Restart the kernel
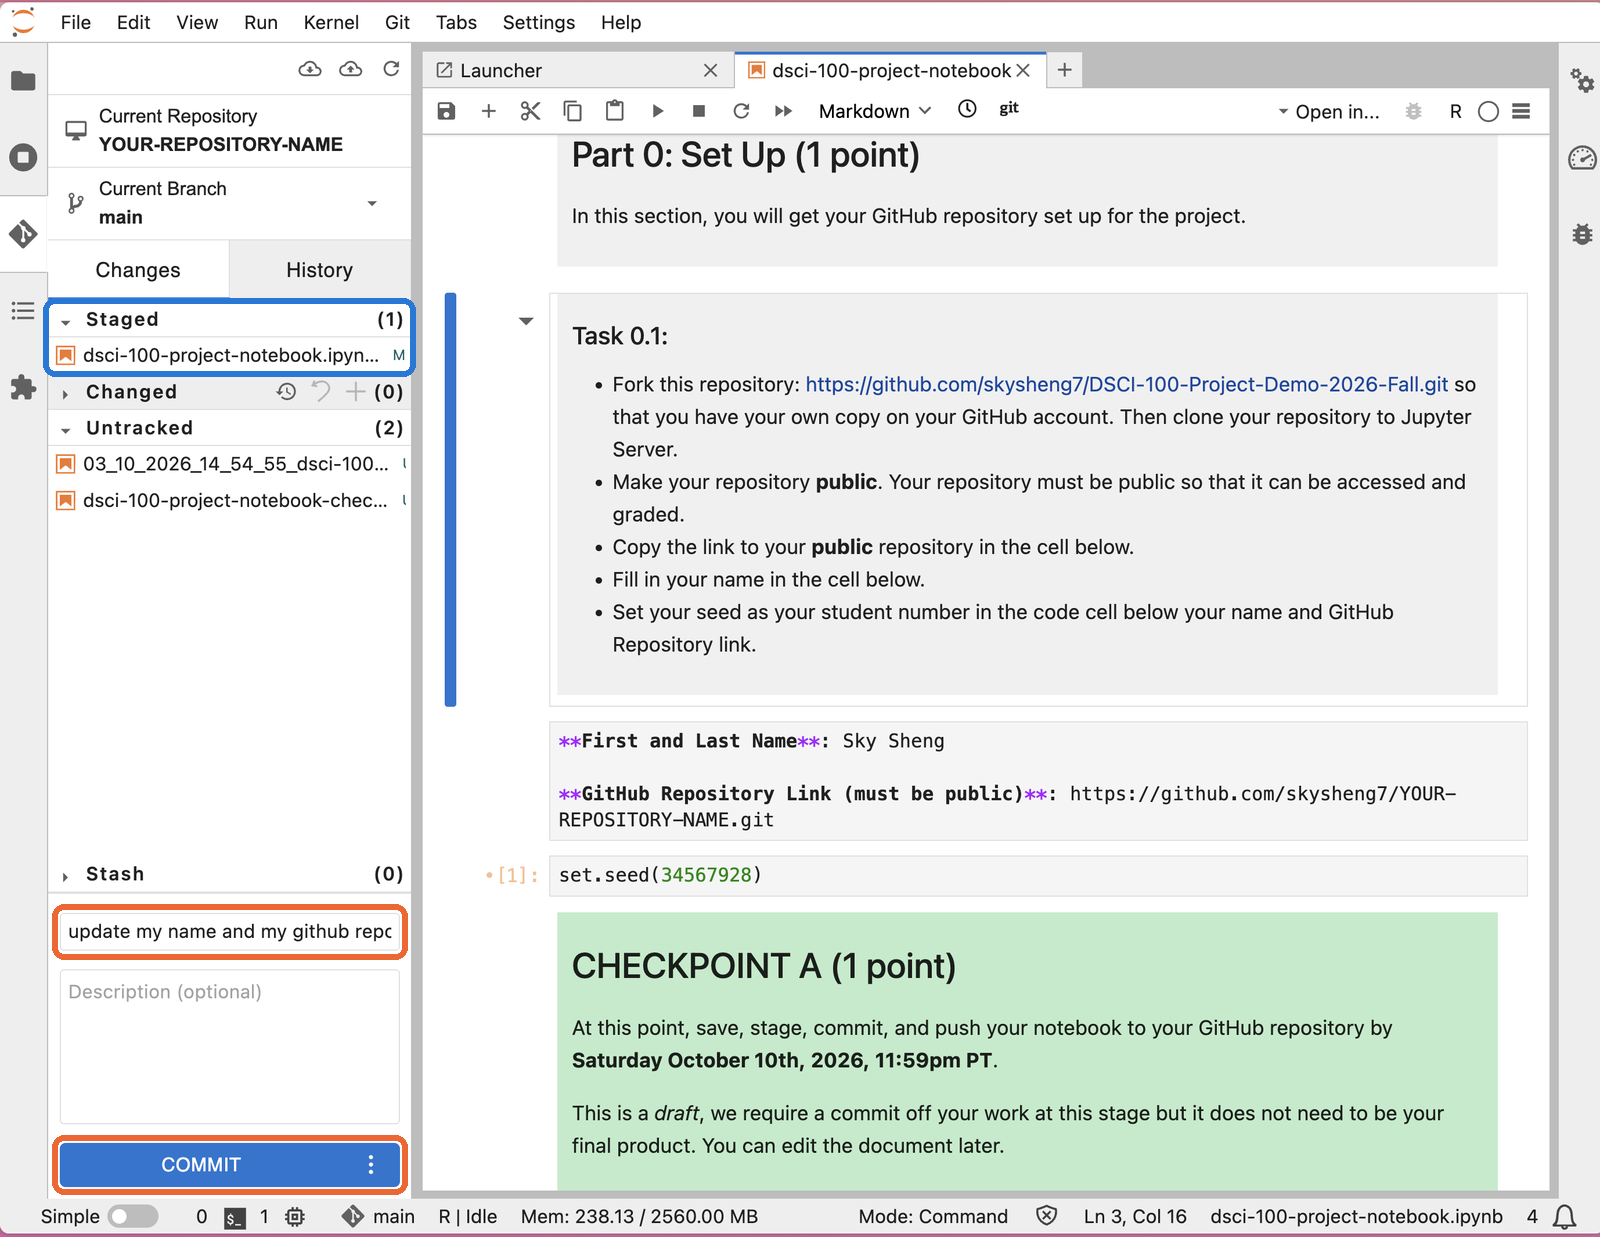The height and width of the screenshot is (1237, 1600). pyautogui.click(x=741, y=111)
